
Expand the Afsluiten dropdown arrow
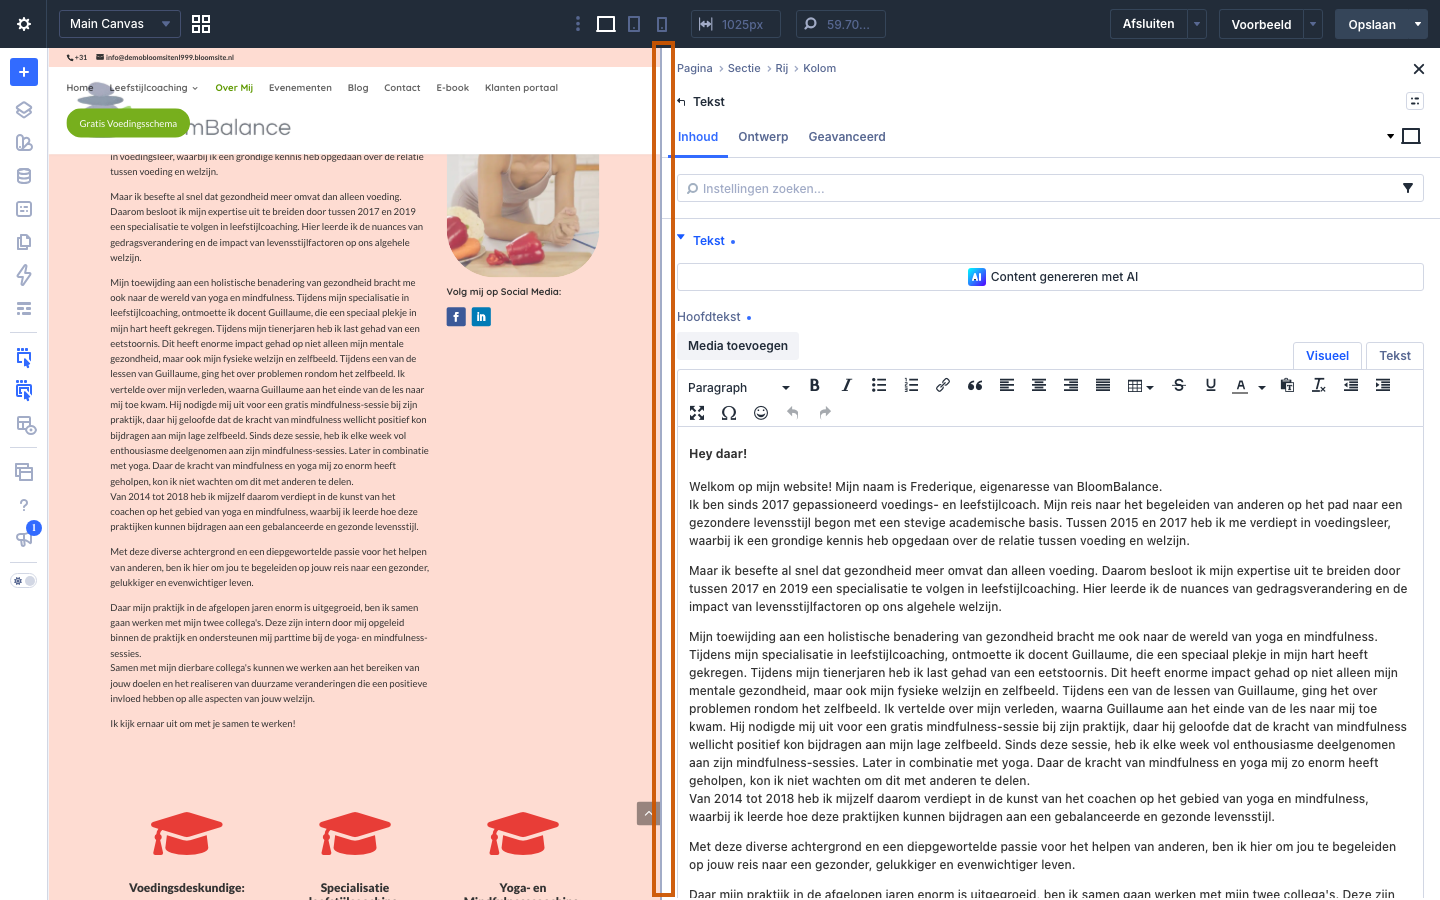point(1197,24)
